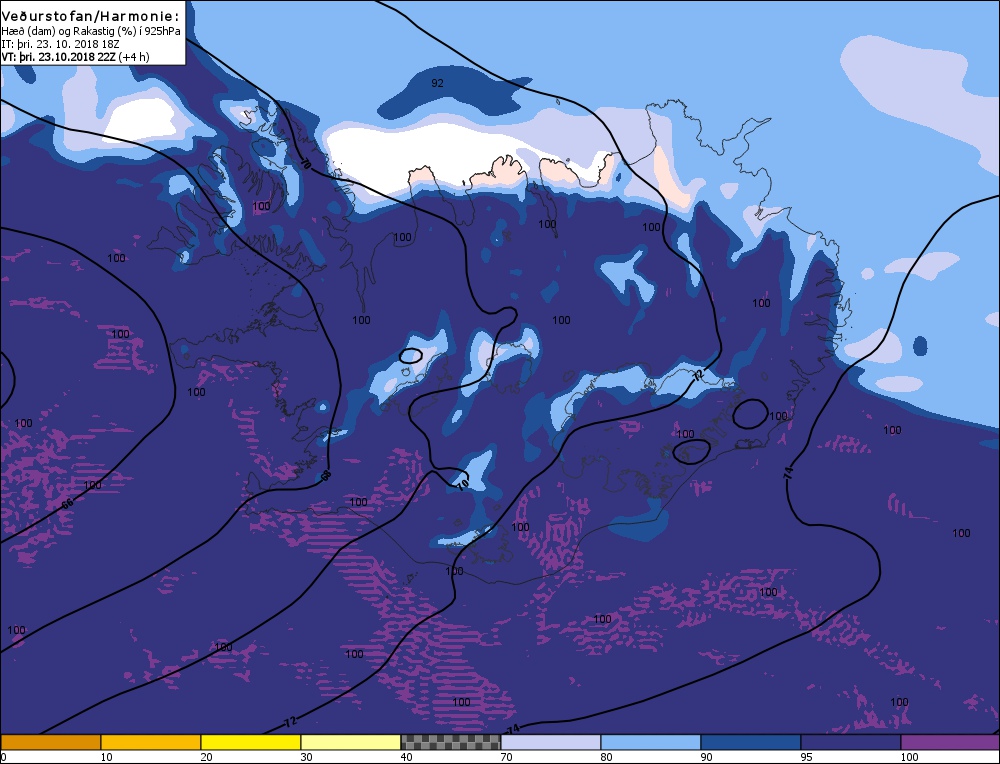Click the checkered 40–70 legend swatch

450,742
